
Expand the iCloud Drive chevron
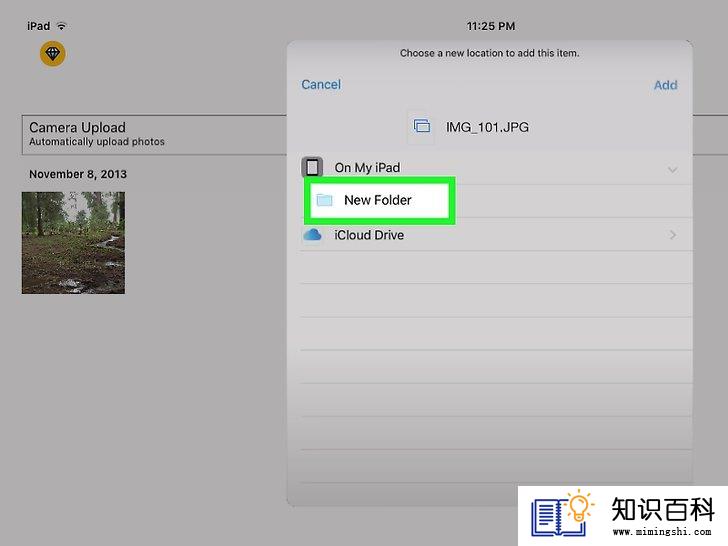pos(673,235)
